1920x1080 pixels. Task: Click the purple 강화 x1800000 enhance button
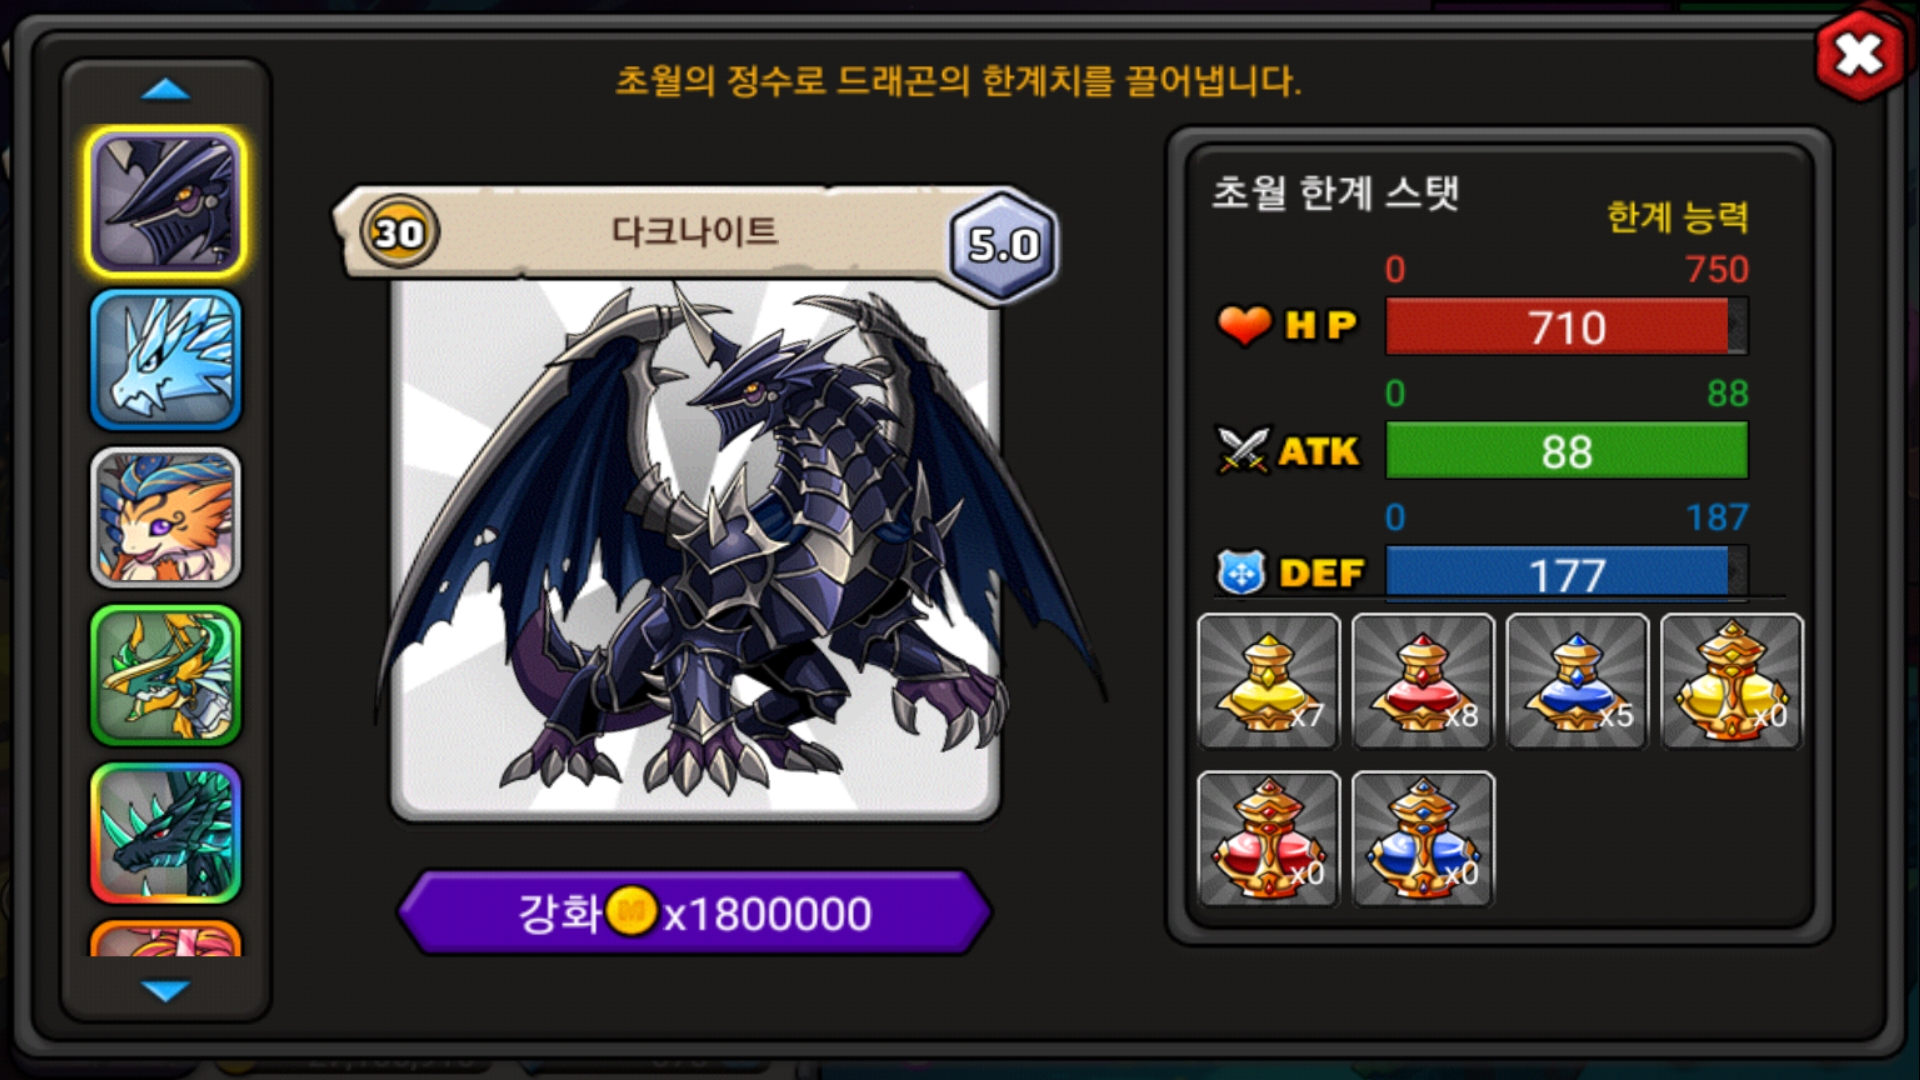coord(695,912)
